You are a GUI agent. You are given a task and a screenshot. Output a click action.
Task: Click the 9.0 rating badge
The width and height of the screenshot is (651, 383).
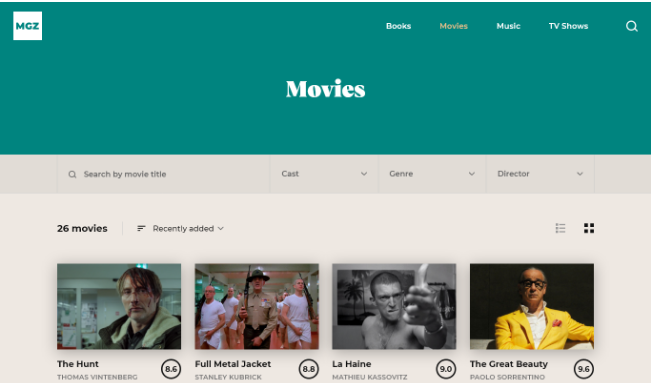tap(446, 369)
